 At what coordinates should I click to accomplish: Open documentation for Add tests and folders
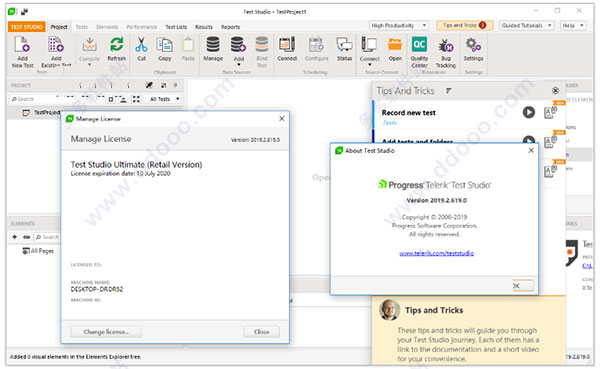tap(549, 142)
